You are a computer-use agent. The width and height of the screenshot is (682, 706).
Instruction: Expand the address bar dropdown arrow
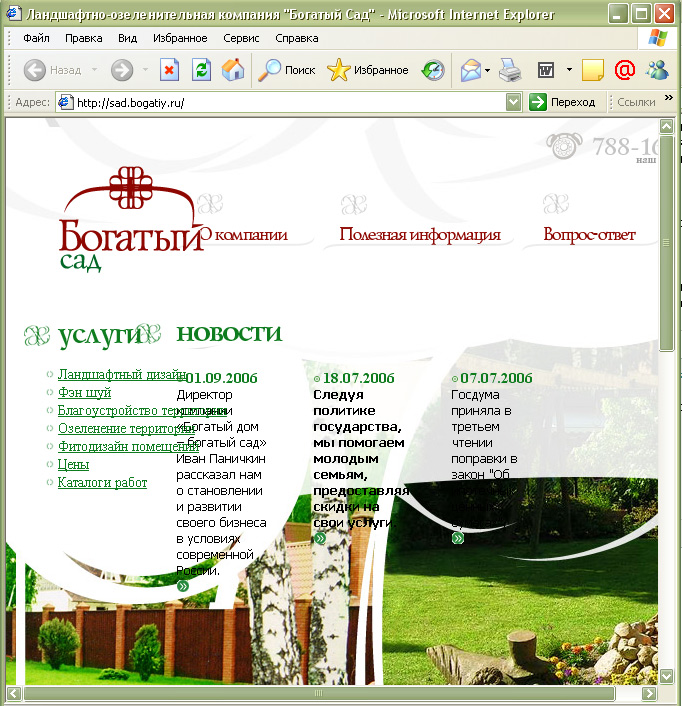513,102
